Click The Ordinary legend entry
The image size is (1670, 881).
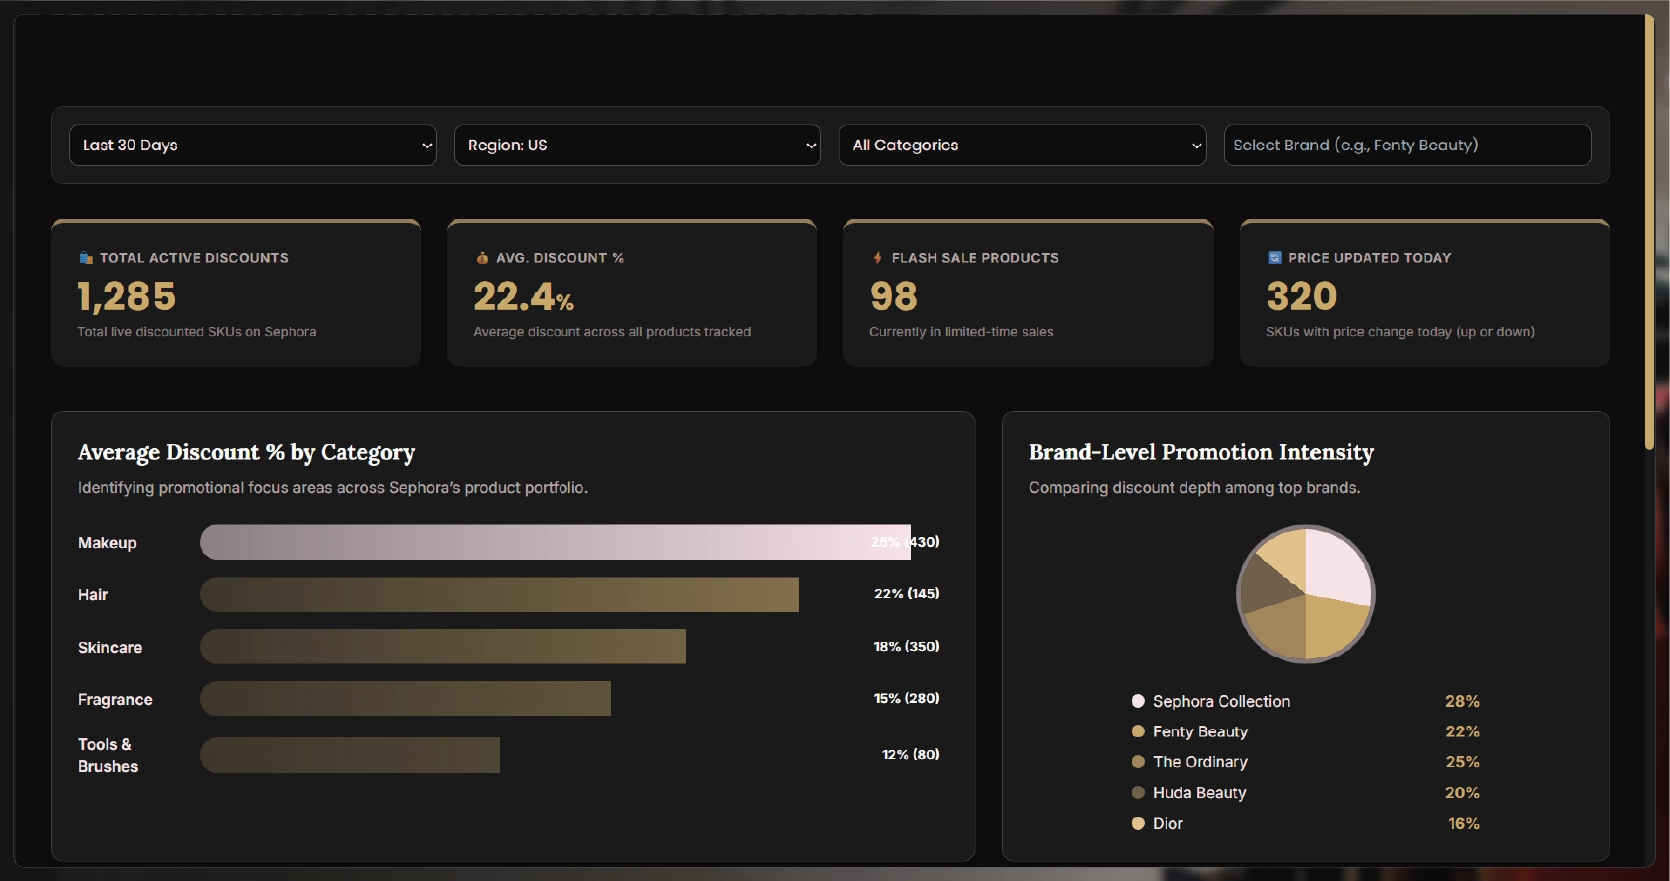coord(1200,762)
